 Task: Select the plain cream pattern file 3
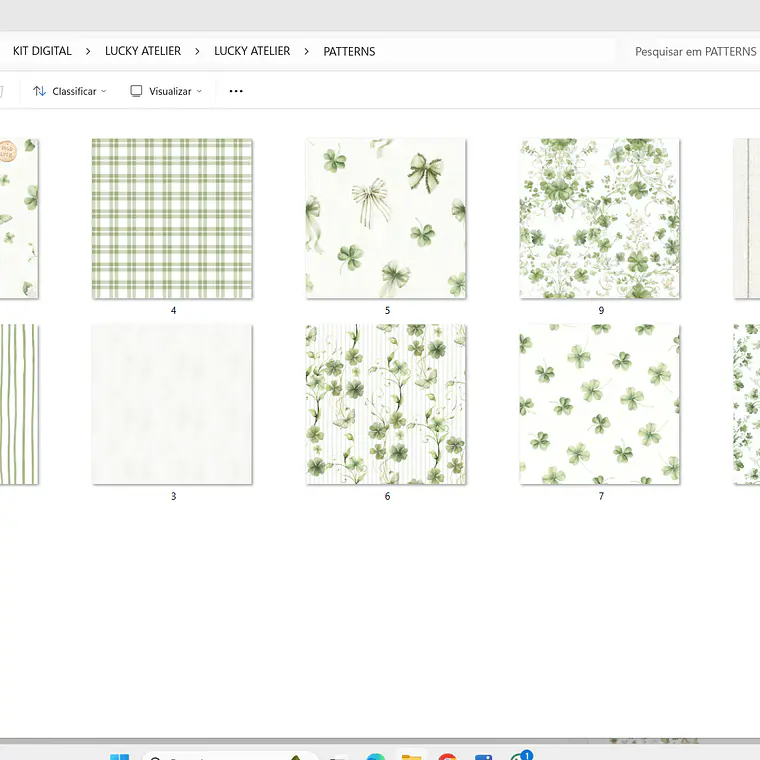pyautogui.click(x=172, y=404)
